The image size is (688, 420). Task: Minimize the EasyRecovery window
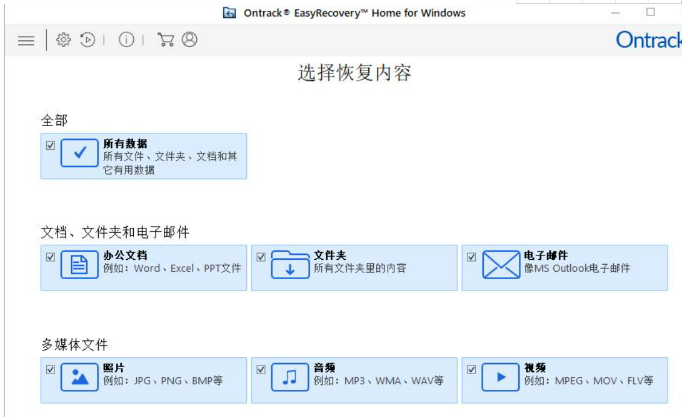(x=616, y=13)
